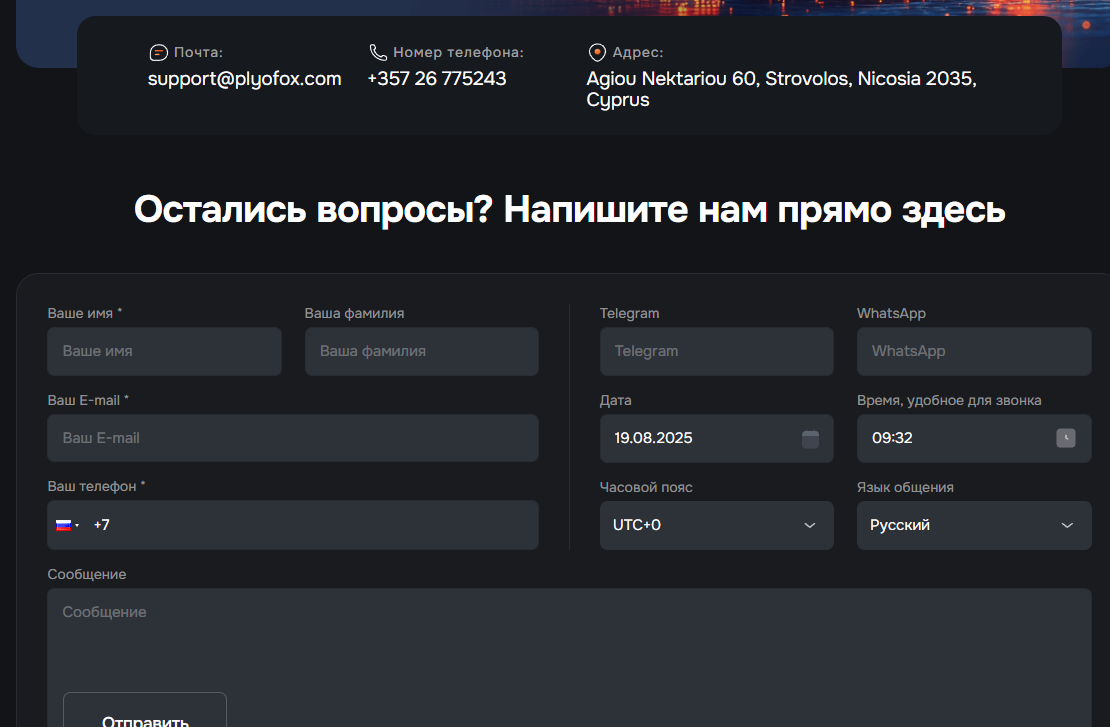Click the Russian flag country selector
This screenshot has height=727, width=1110.
click(67, 525)
